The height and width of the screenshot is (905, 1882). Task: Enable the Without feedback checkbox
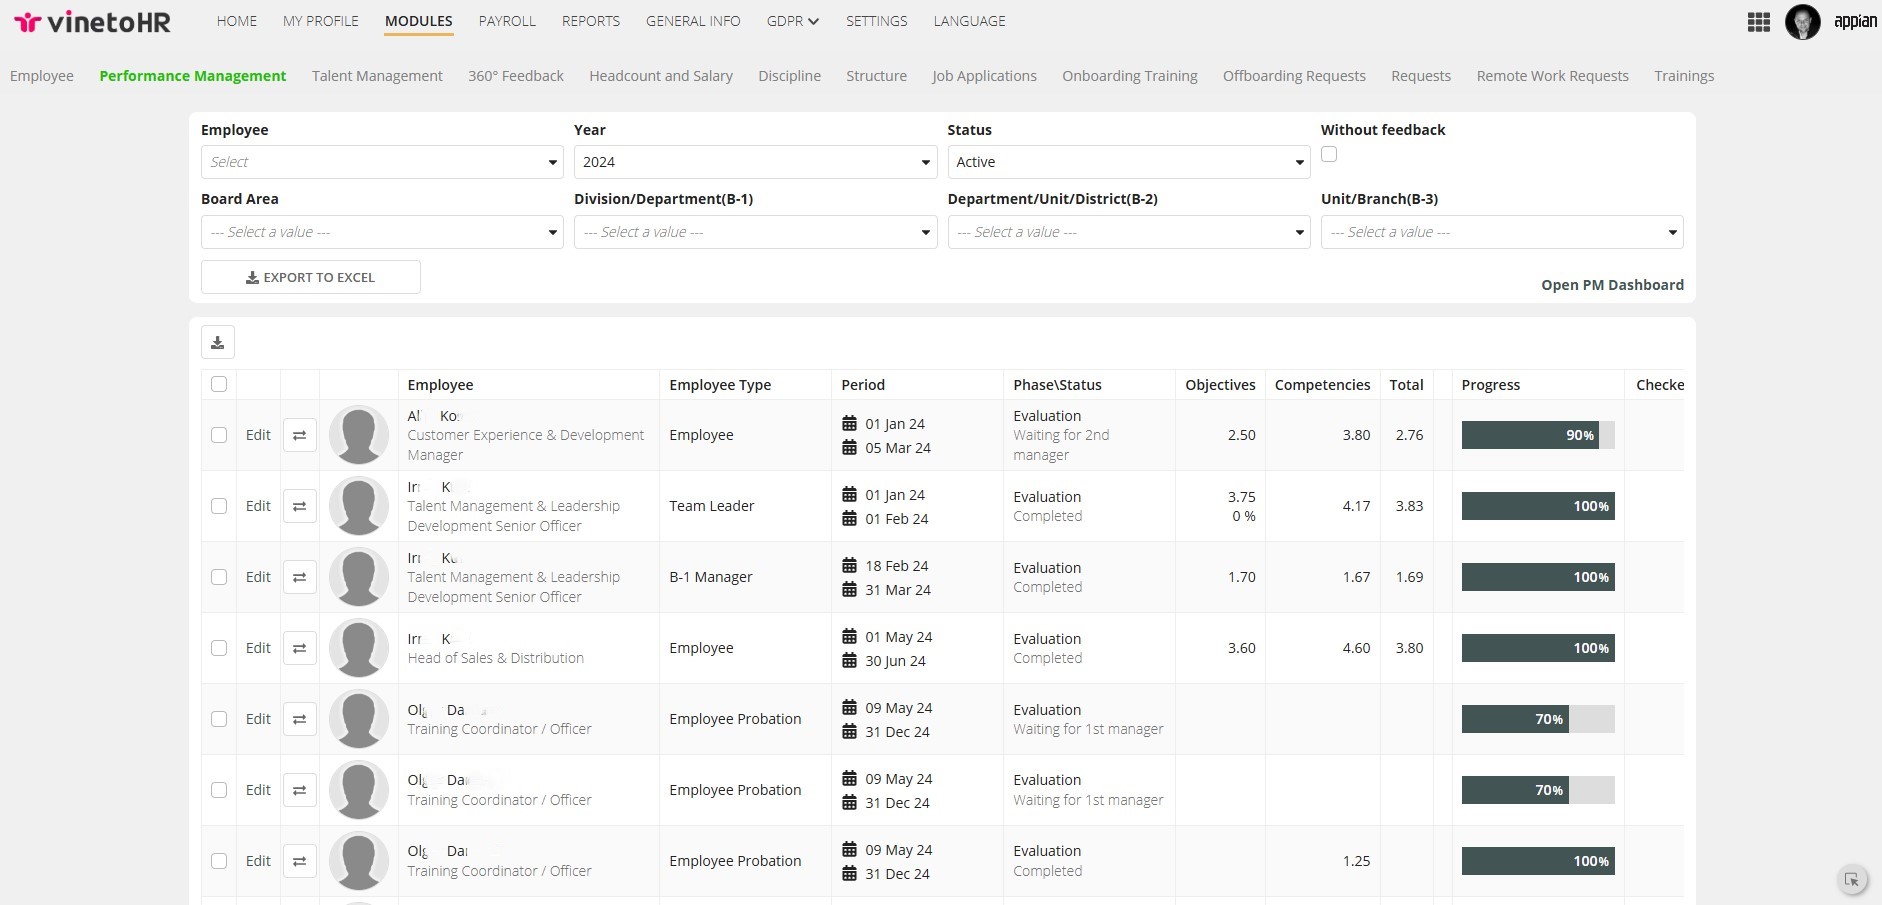pyautogui.click(x=1329, y=154)
